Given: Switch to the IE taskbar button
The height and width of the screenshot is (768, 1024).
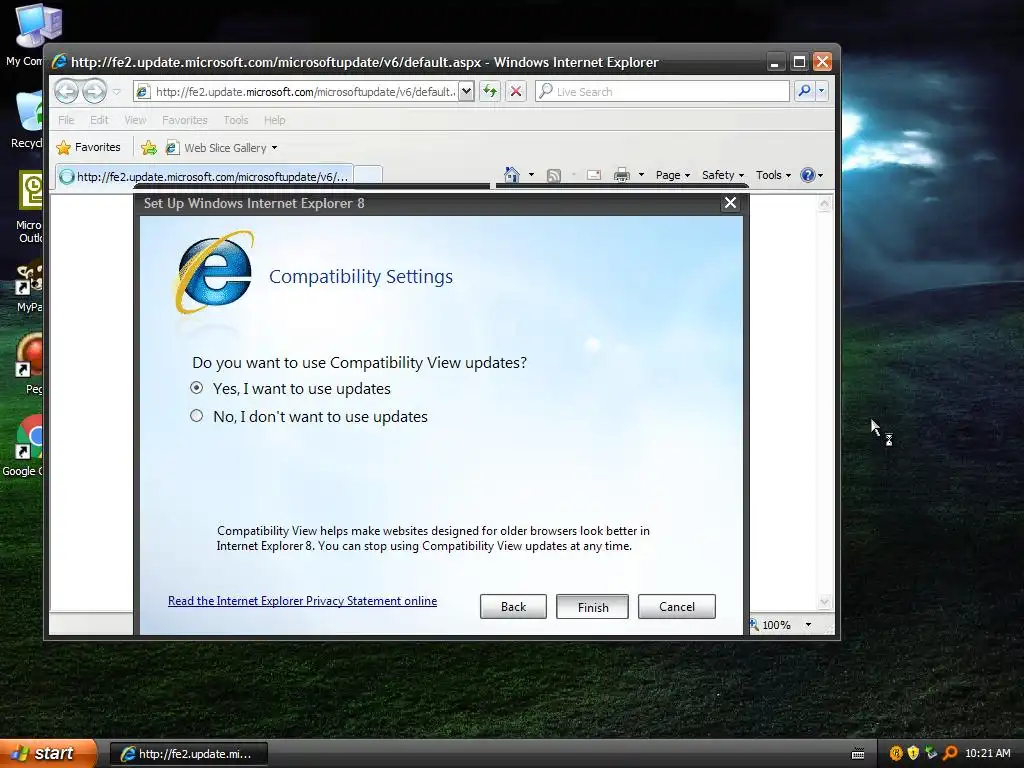Looking at the screenshot, I should pos(189,754).
